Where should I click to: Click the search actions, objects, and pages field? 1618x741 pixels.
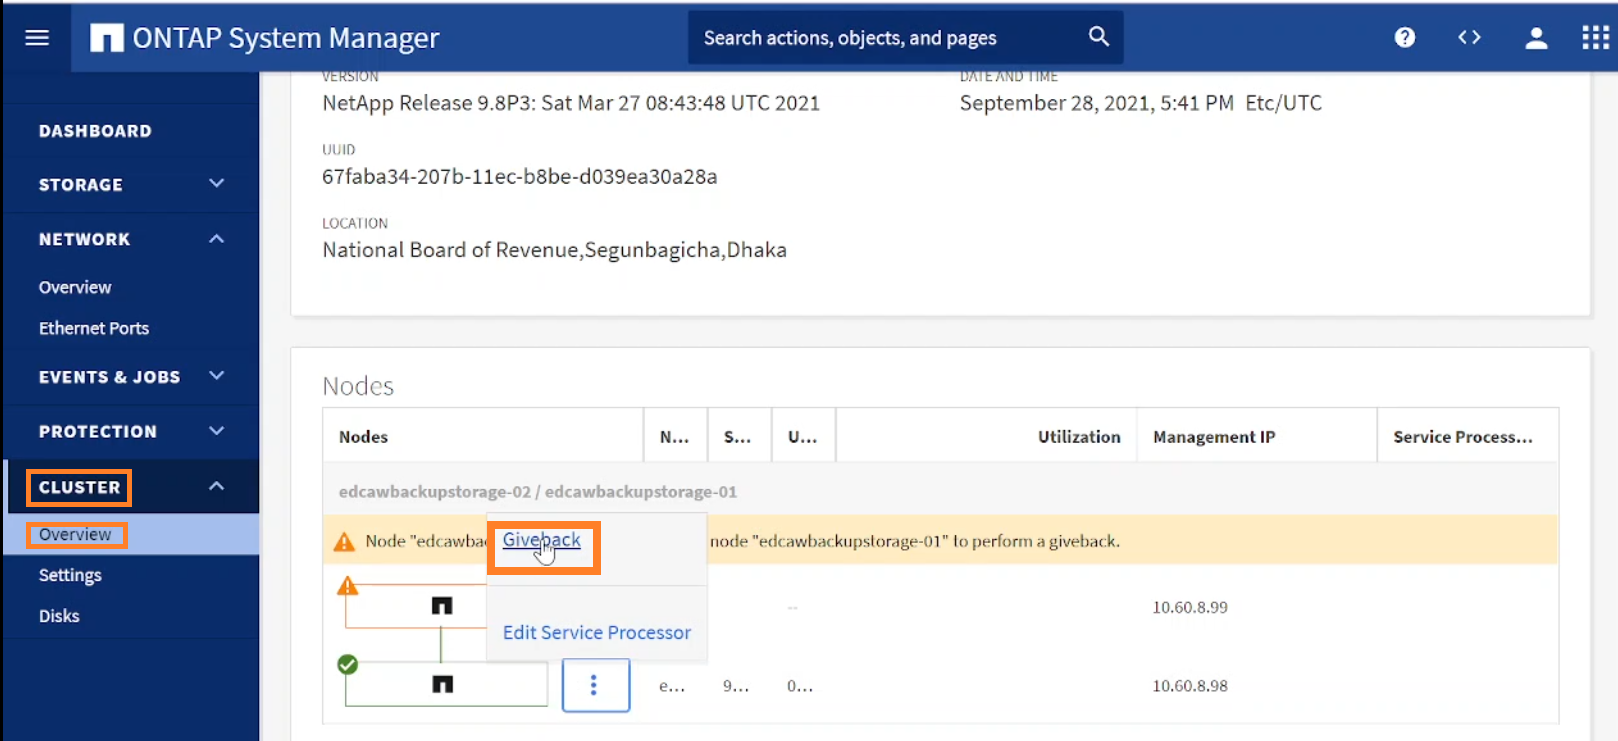pos(905,38)
